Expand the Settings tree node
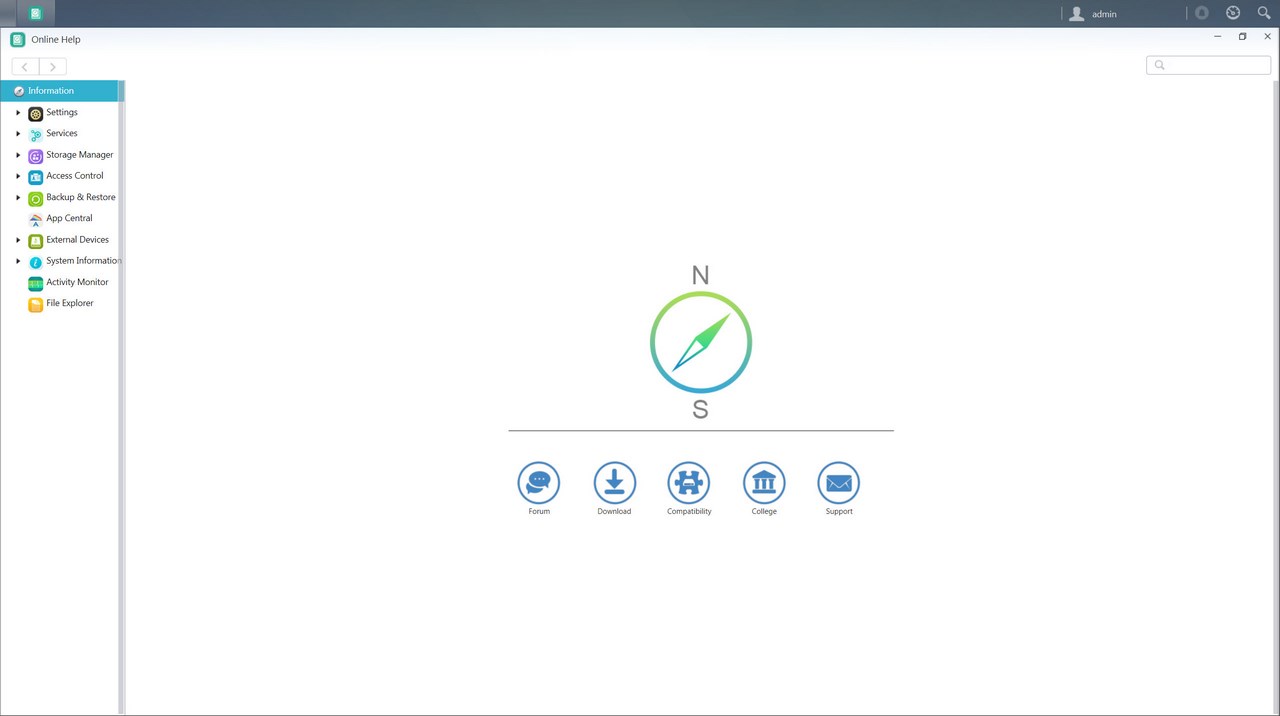 point(18,112)
